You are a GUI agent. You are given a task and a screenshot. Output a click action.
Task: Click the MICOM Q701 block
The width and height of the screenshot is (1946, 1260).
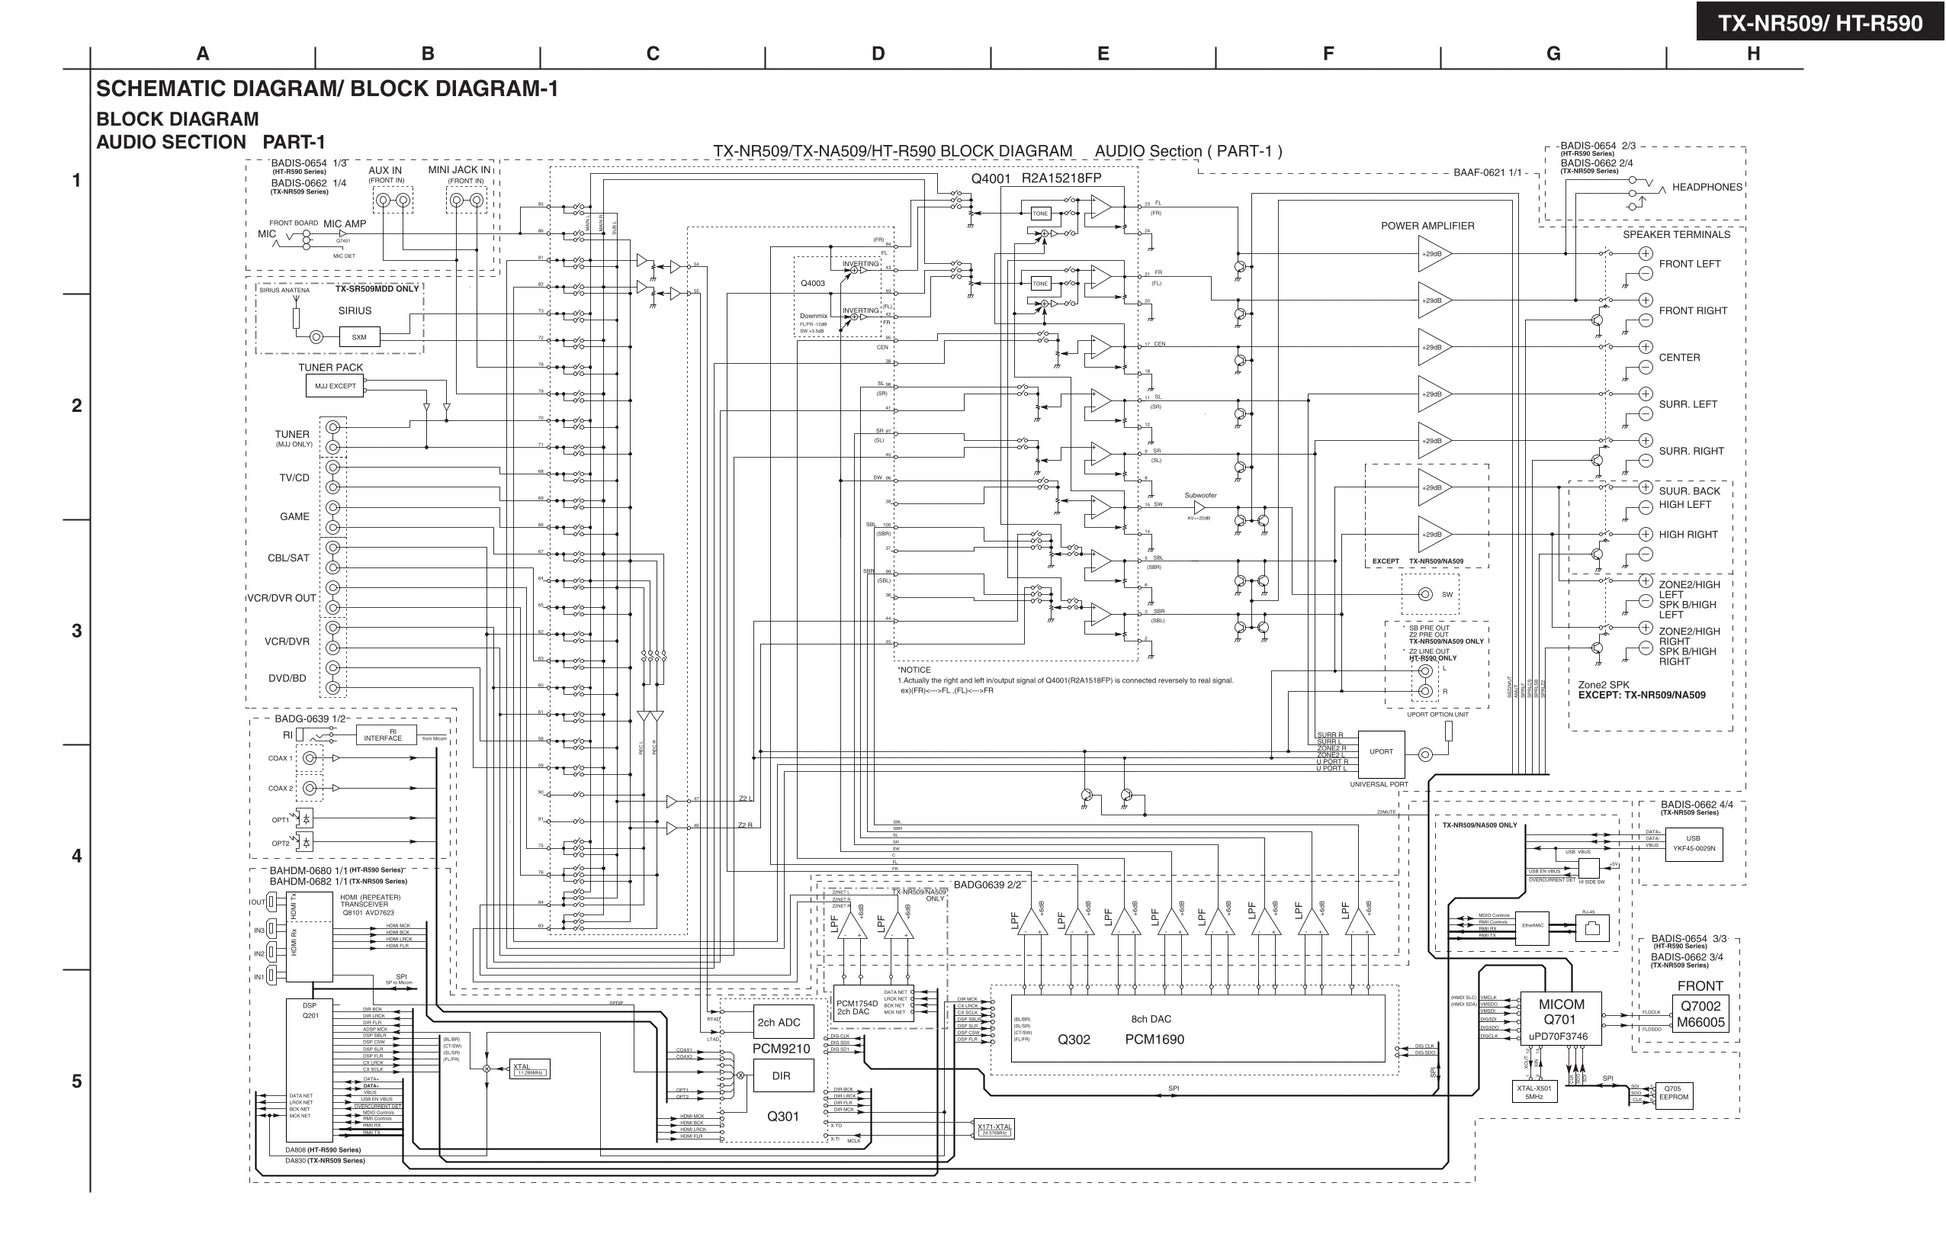(x=1559, y=1019)
